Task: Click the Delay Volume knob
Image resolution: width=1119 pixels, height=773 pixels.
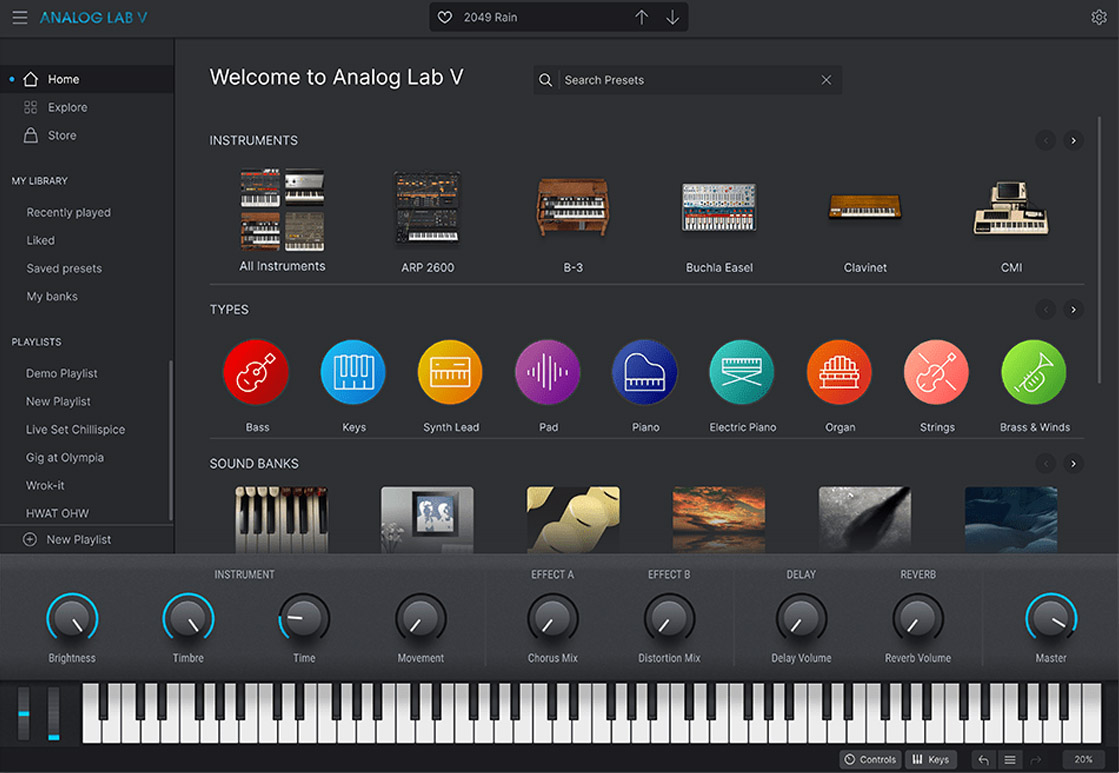Action: (x=801, y=619)
